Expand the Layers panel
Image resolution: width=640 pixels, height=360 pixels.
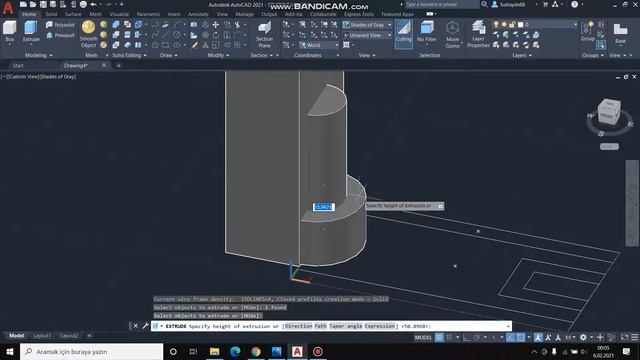click(x=522, y=55)
